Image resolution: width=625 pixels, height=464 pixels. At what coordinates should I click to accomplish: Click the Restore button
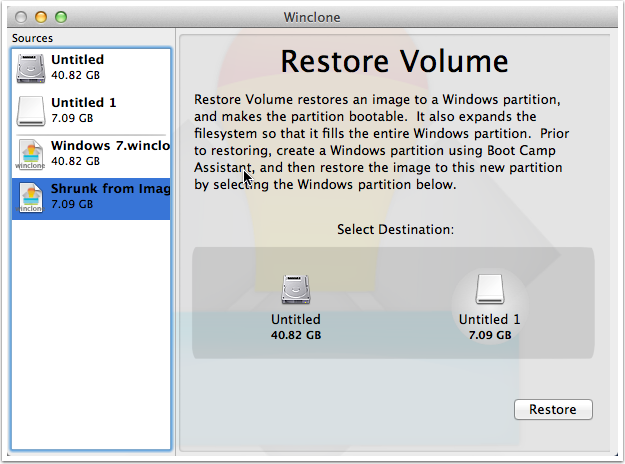(553, 409)
